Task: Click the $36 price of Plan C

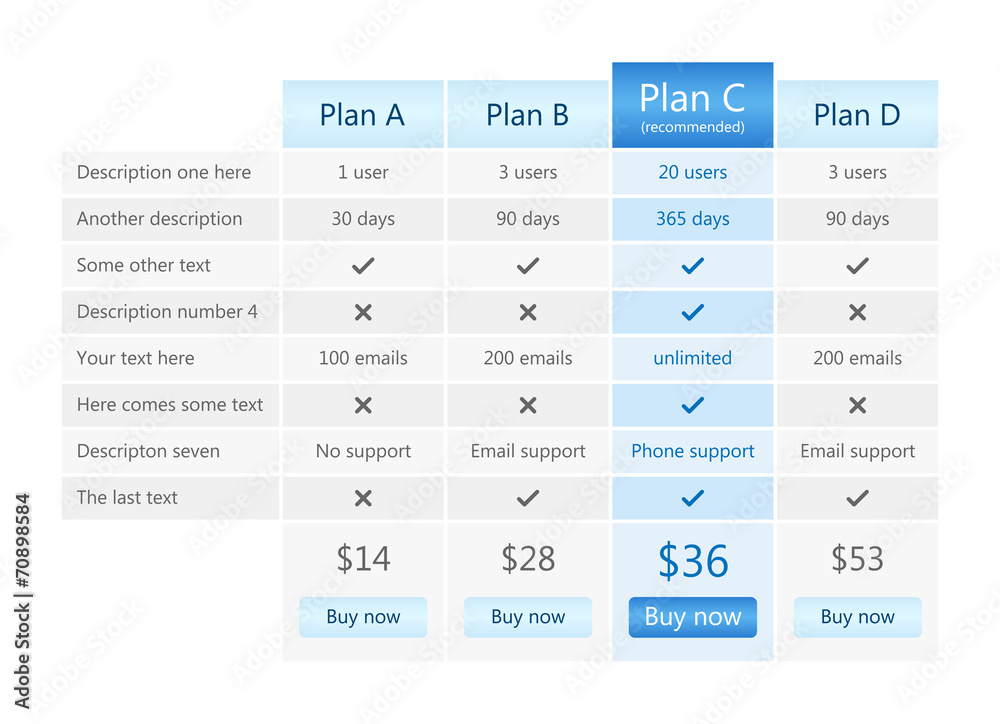Action: [693, 561]
